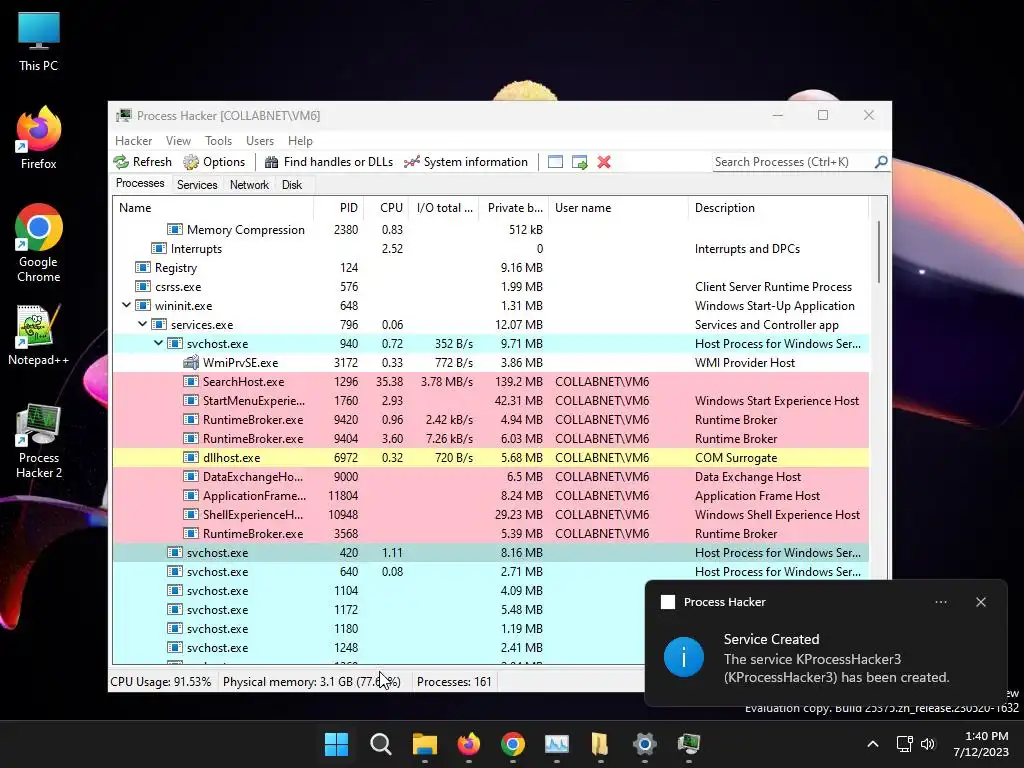Sort by the PID column header

point(339,208)
